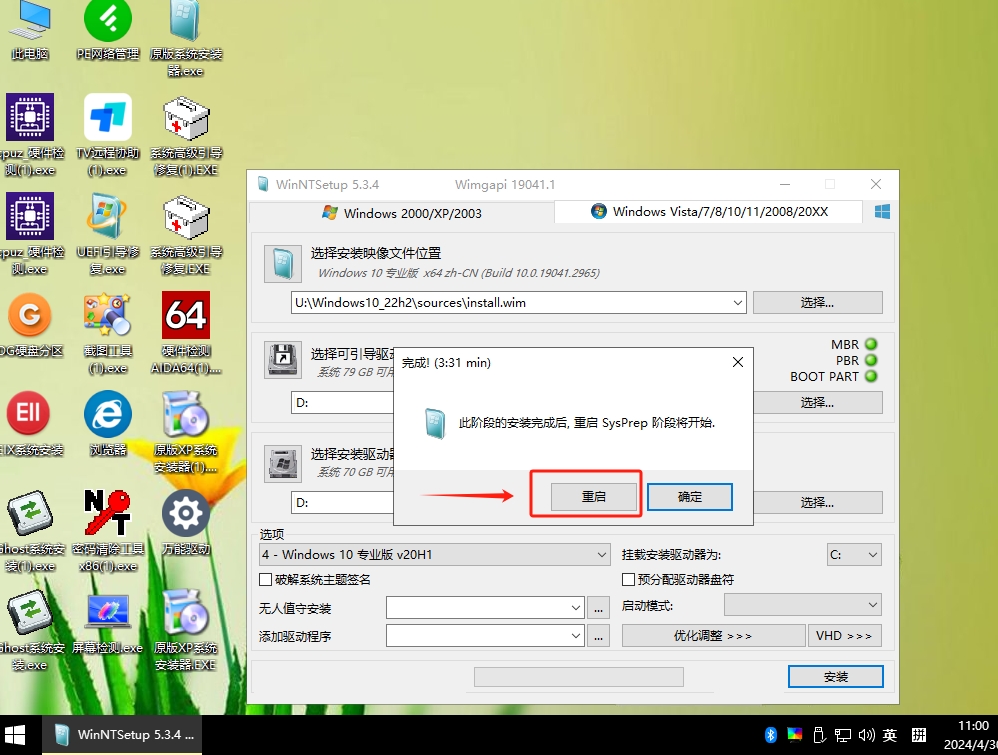The width and height of the screenshot is (998, 755).
Task: Click the install image file icon
Action: pos(283,264)
